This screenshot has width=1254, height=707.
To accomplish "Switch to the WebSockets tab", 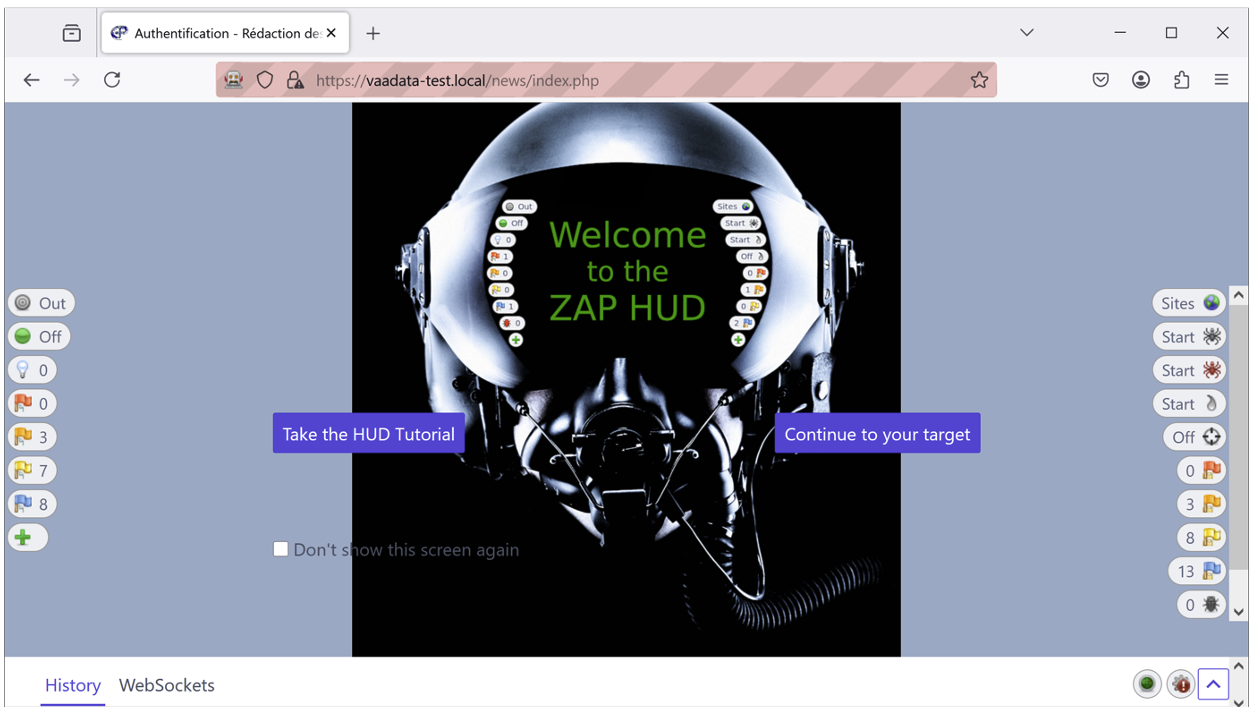I will tap(166, 685).
